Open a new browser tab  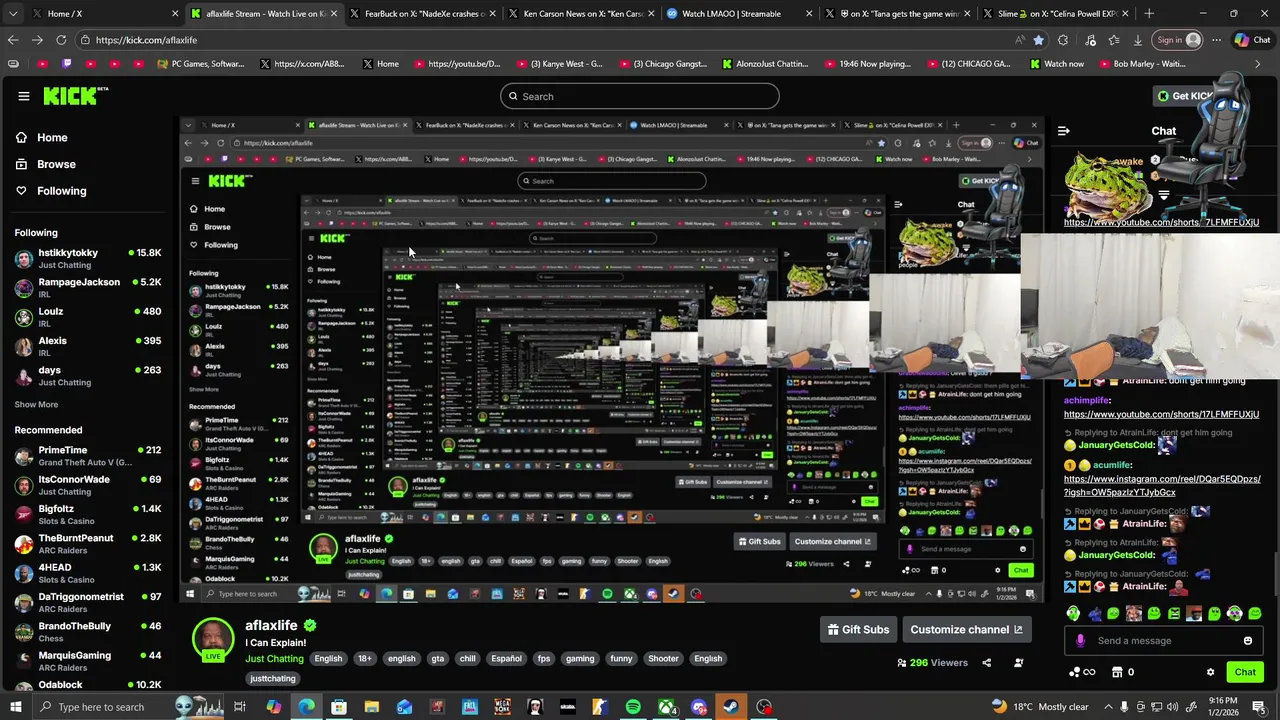tap(1148, 14)
